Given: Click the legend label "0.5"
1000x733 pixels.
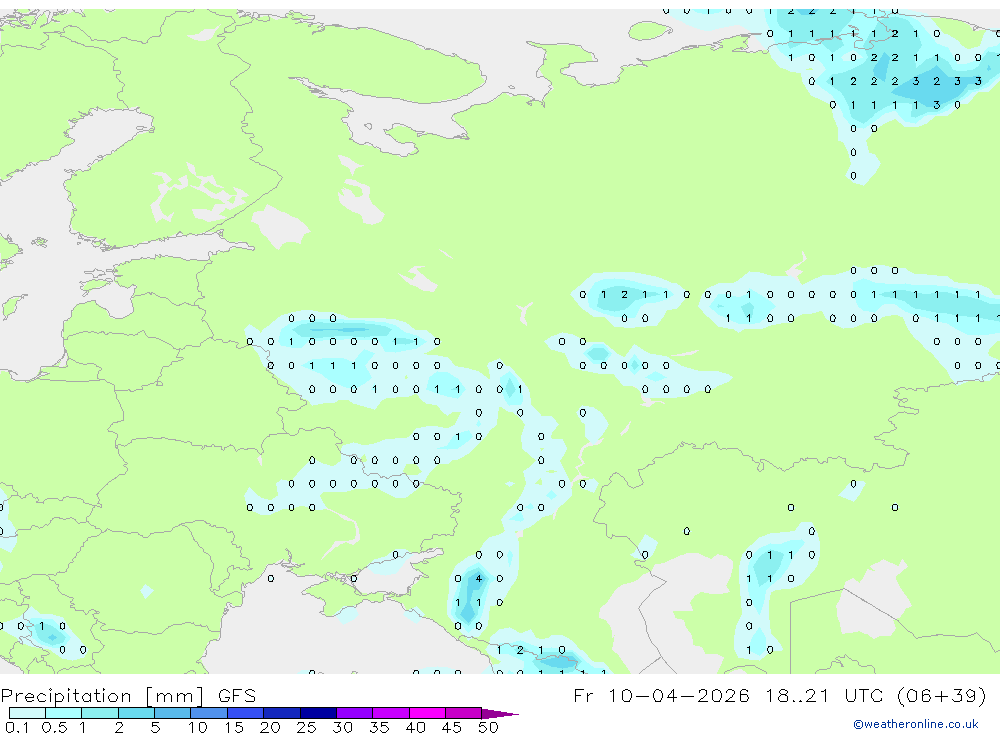Looking at the screenshot, I should tap(54, 727).
